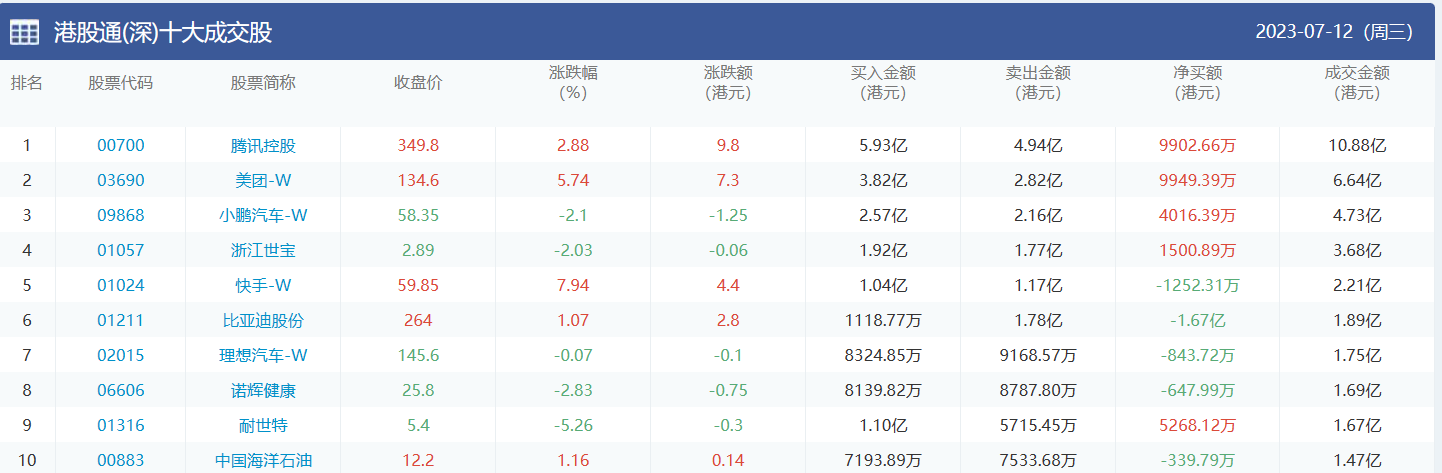
Task: Click the 港股通(深)十大成交股 title
Action: tap(163, 33)
